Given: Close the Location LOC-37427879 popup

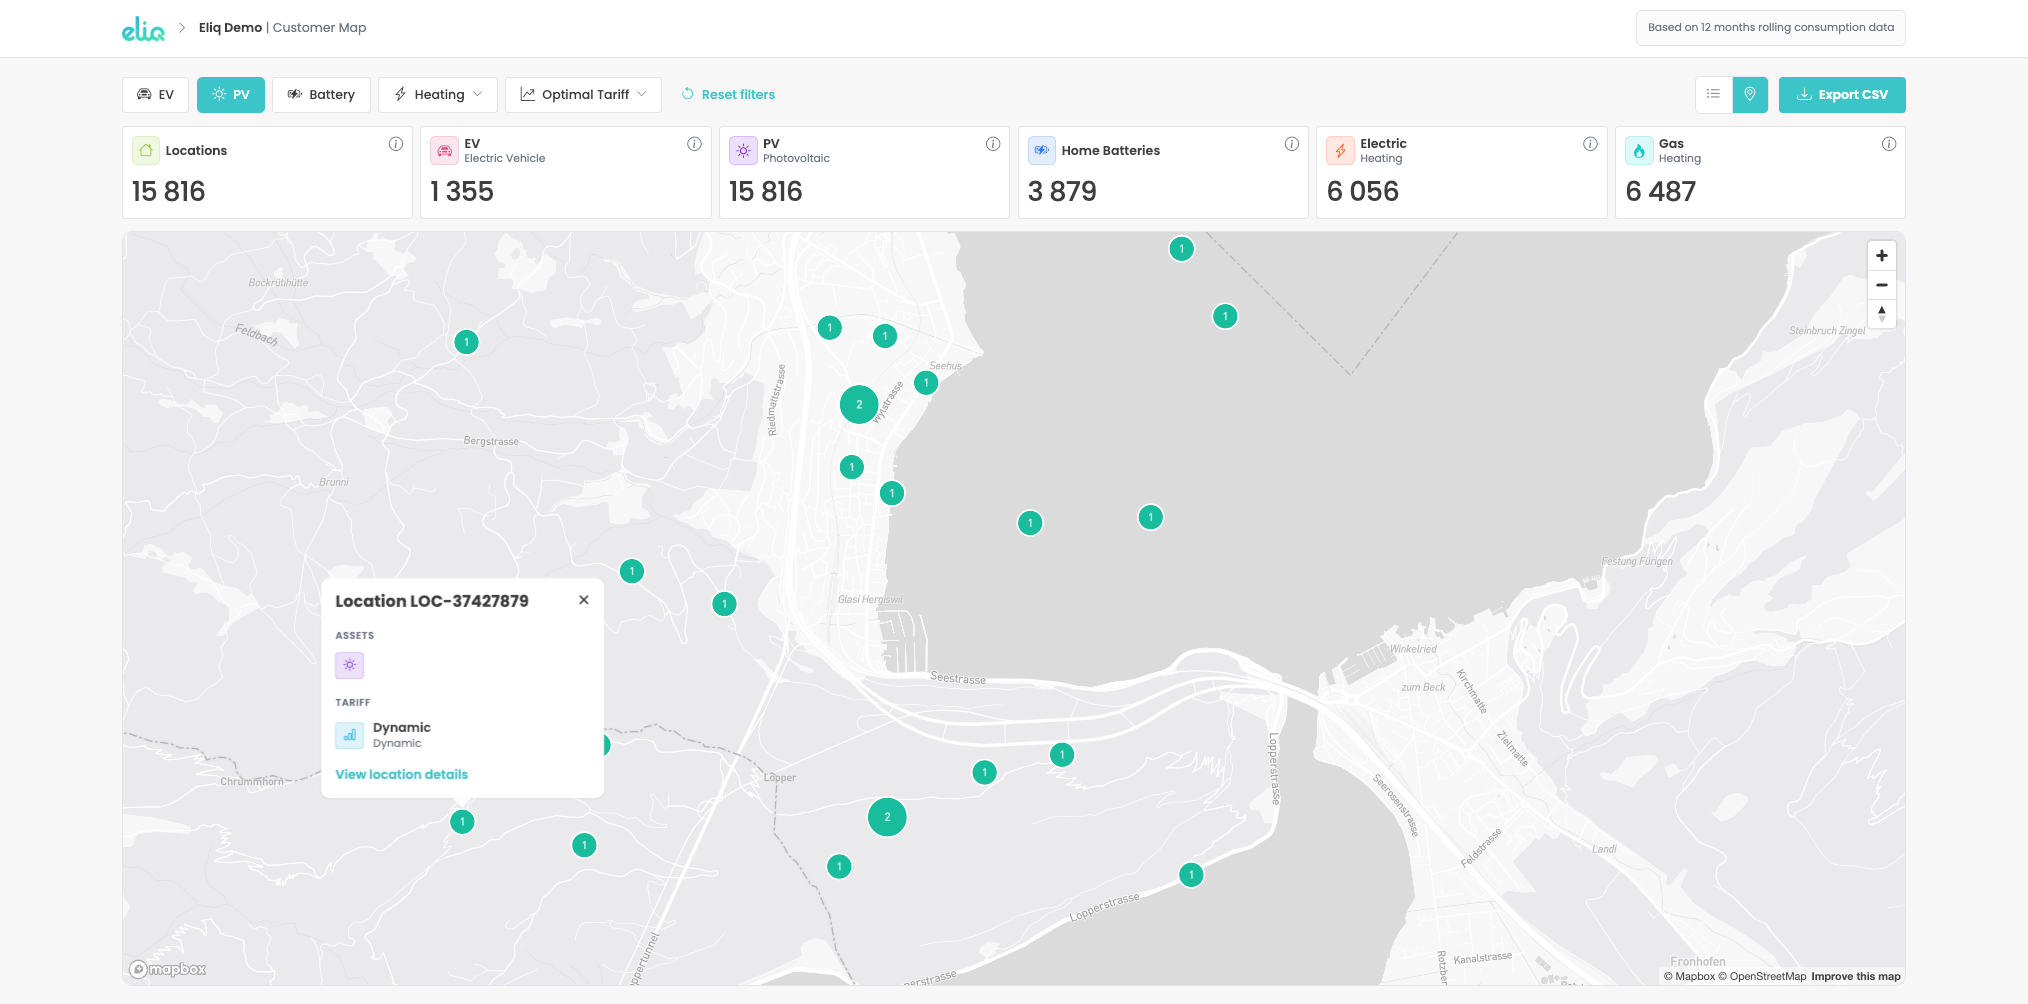Looking at the screenshot, I should [x=584, y=600].
